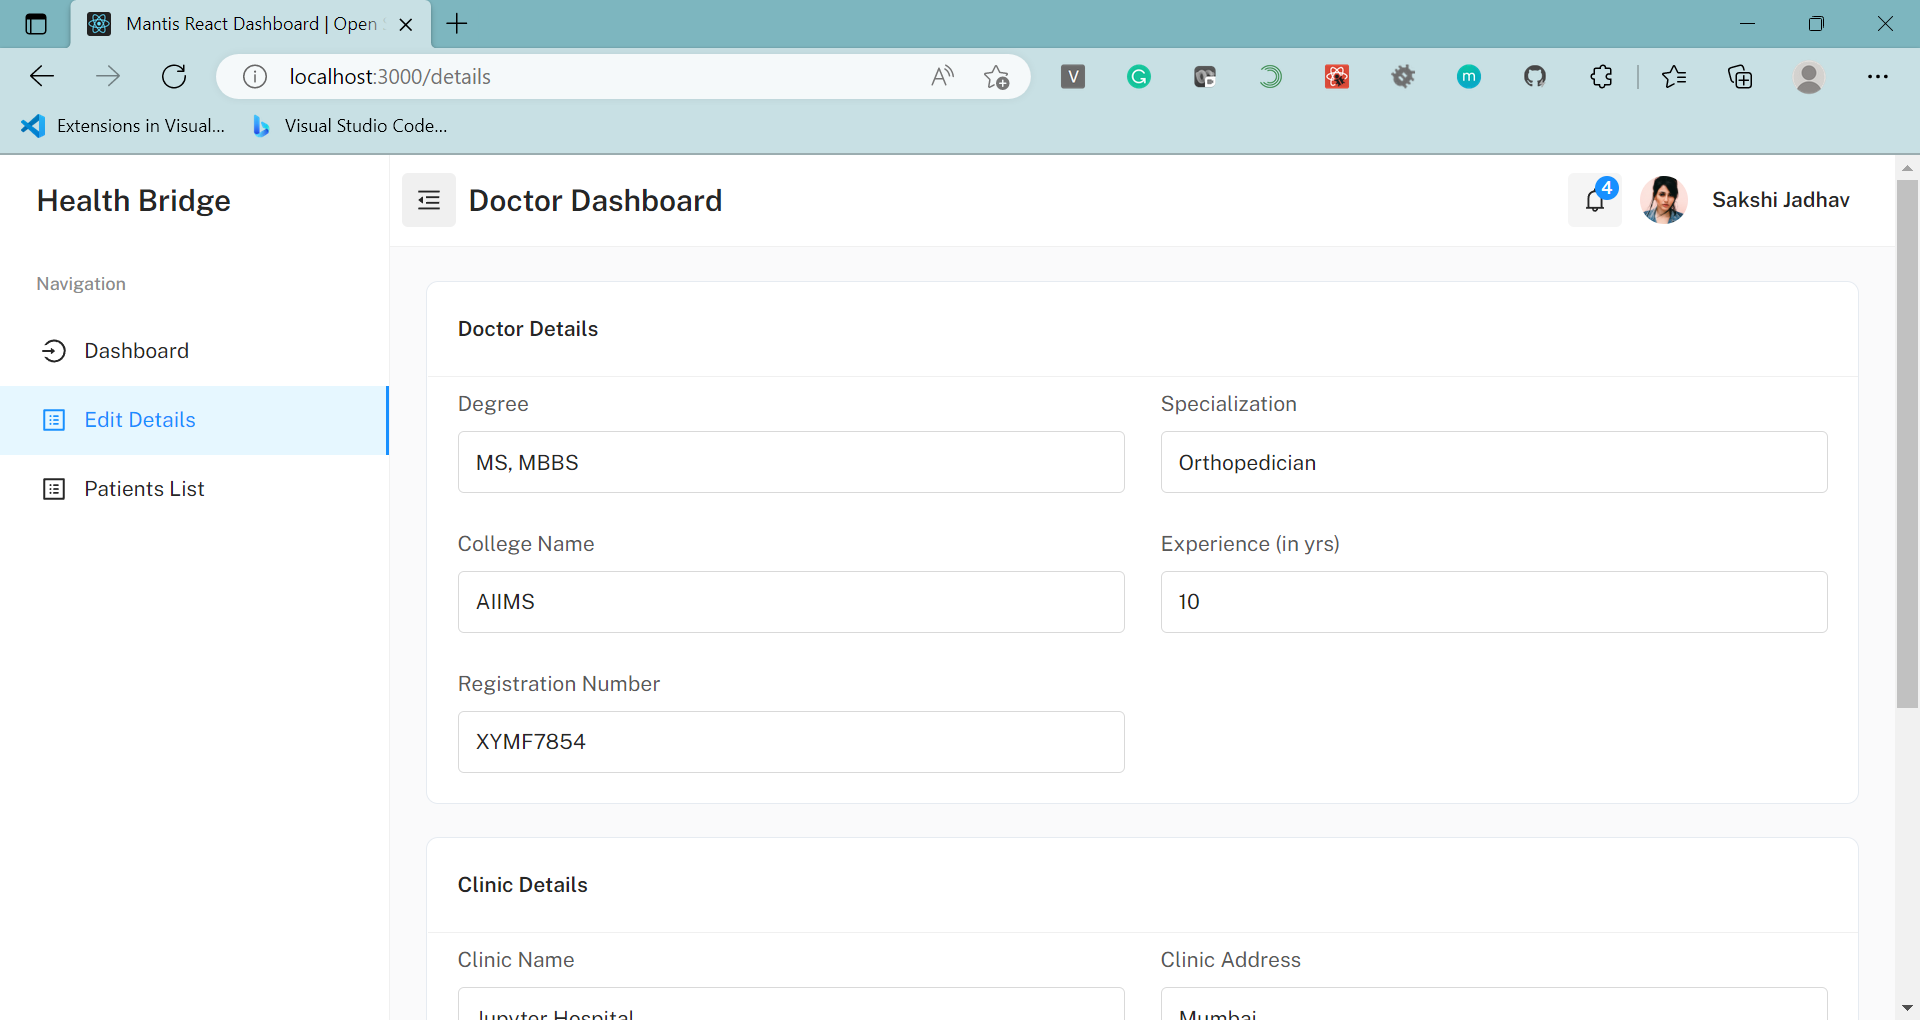Click the Specialization field showing Orthopedician
The image size is (1920, 1020).
click(1493, 462)
